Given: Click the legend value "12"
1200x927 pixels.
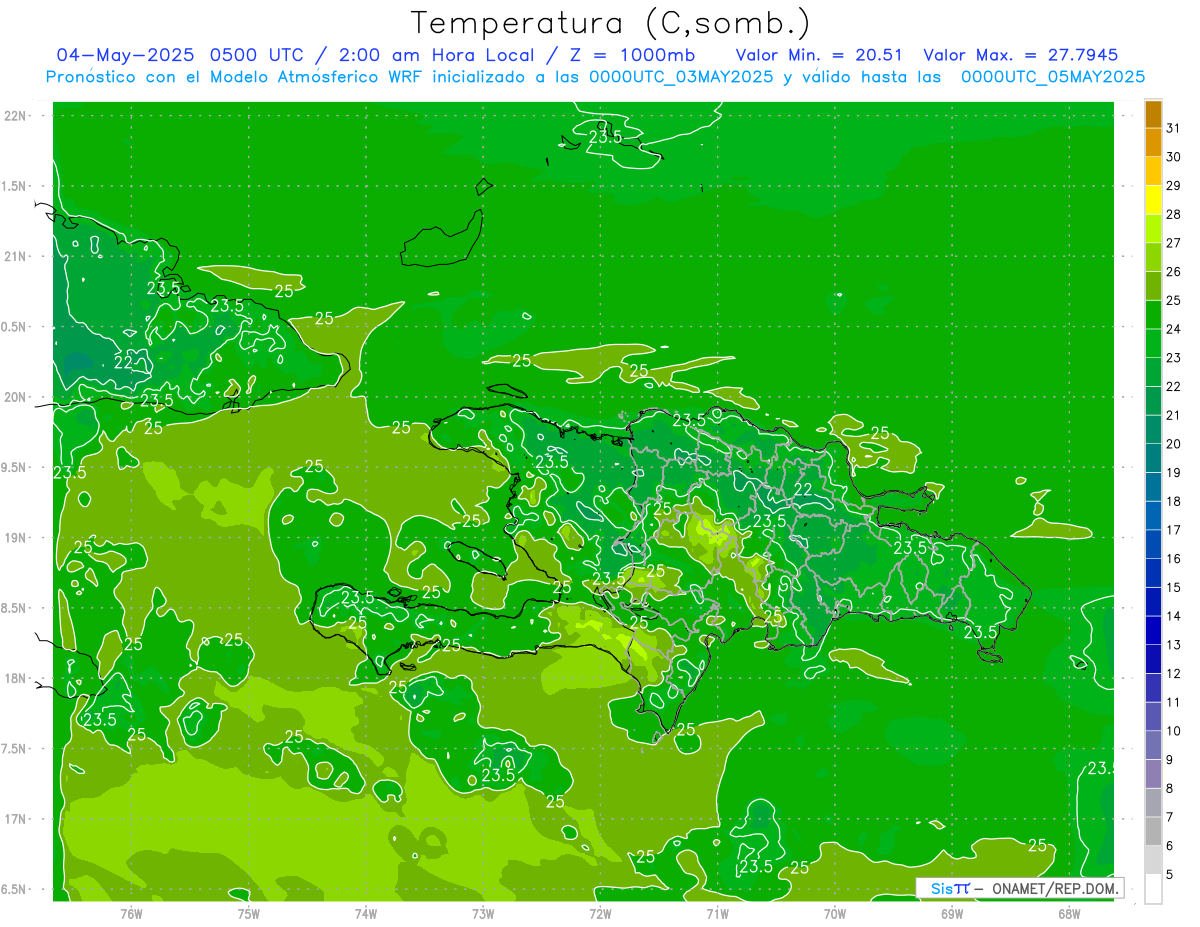Looking at the screenshot, I should pyautogui.click(x=1174, y=673).
